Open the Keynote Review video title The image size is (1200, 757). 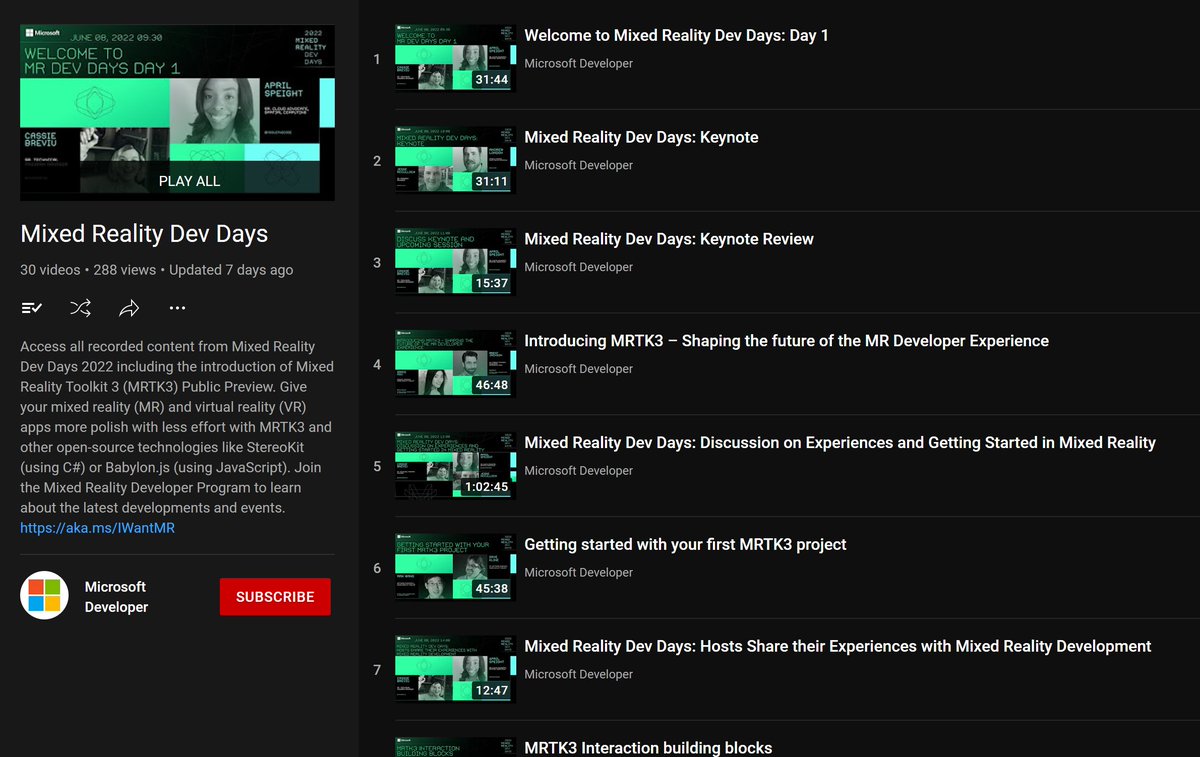(669, 239)
